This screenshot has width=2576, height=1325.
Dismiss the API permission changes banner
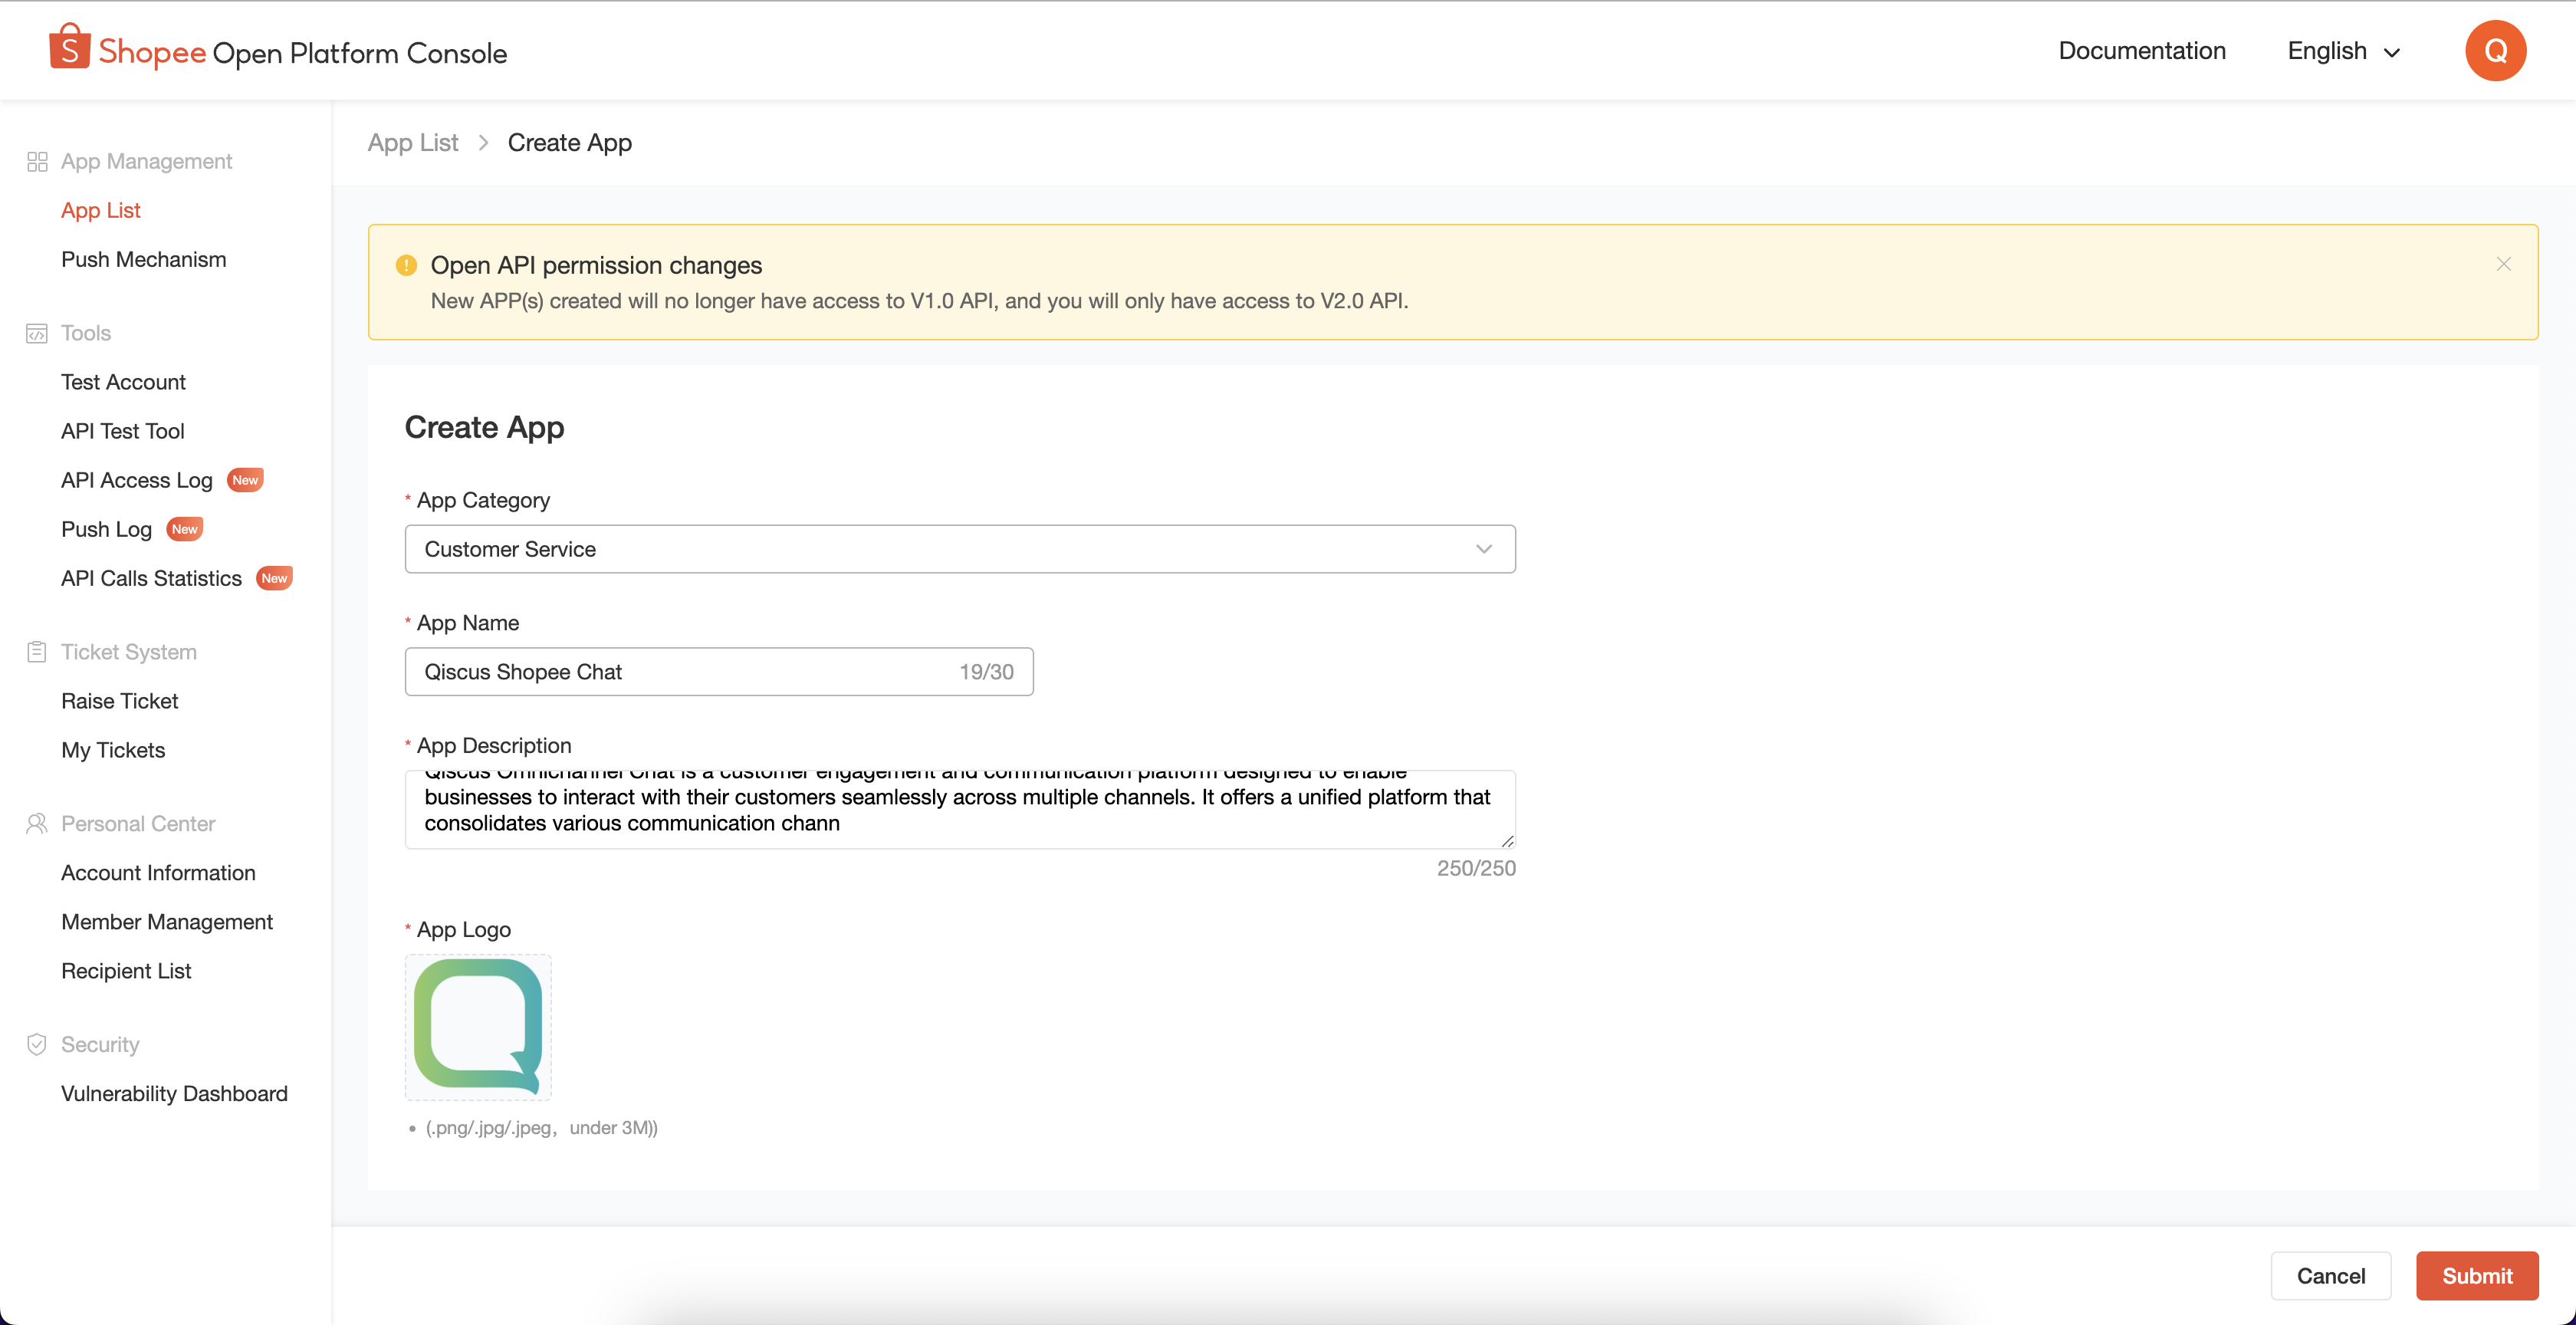tap(2503, 264)
